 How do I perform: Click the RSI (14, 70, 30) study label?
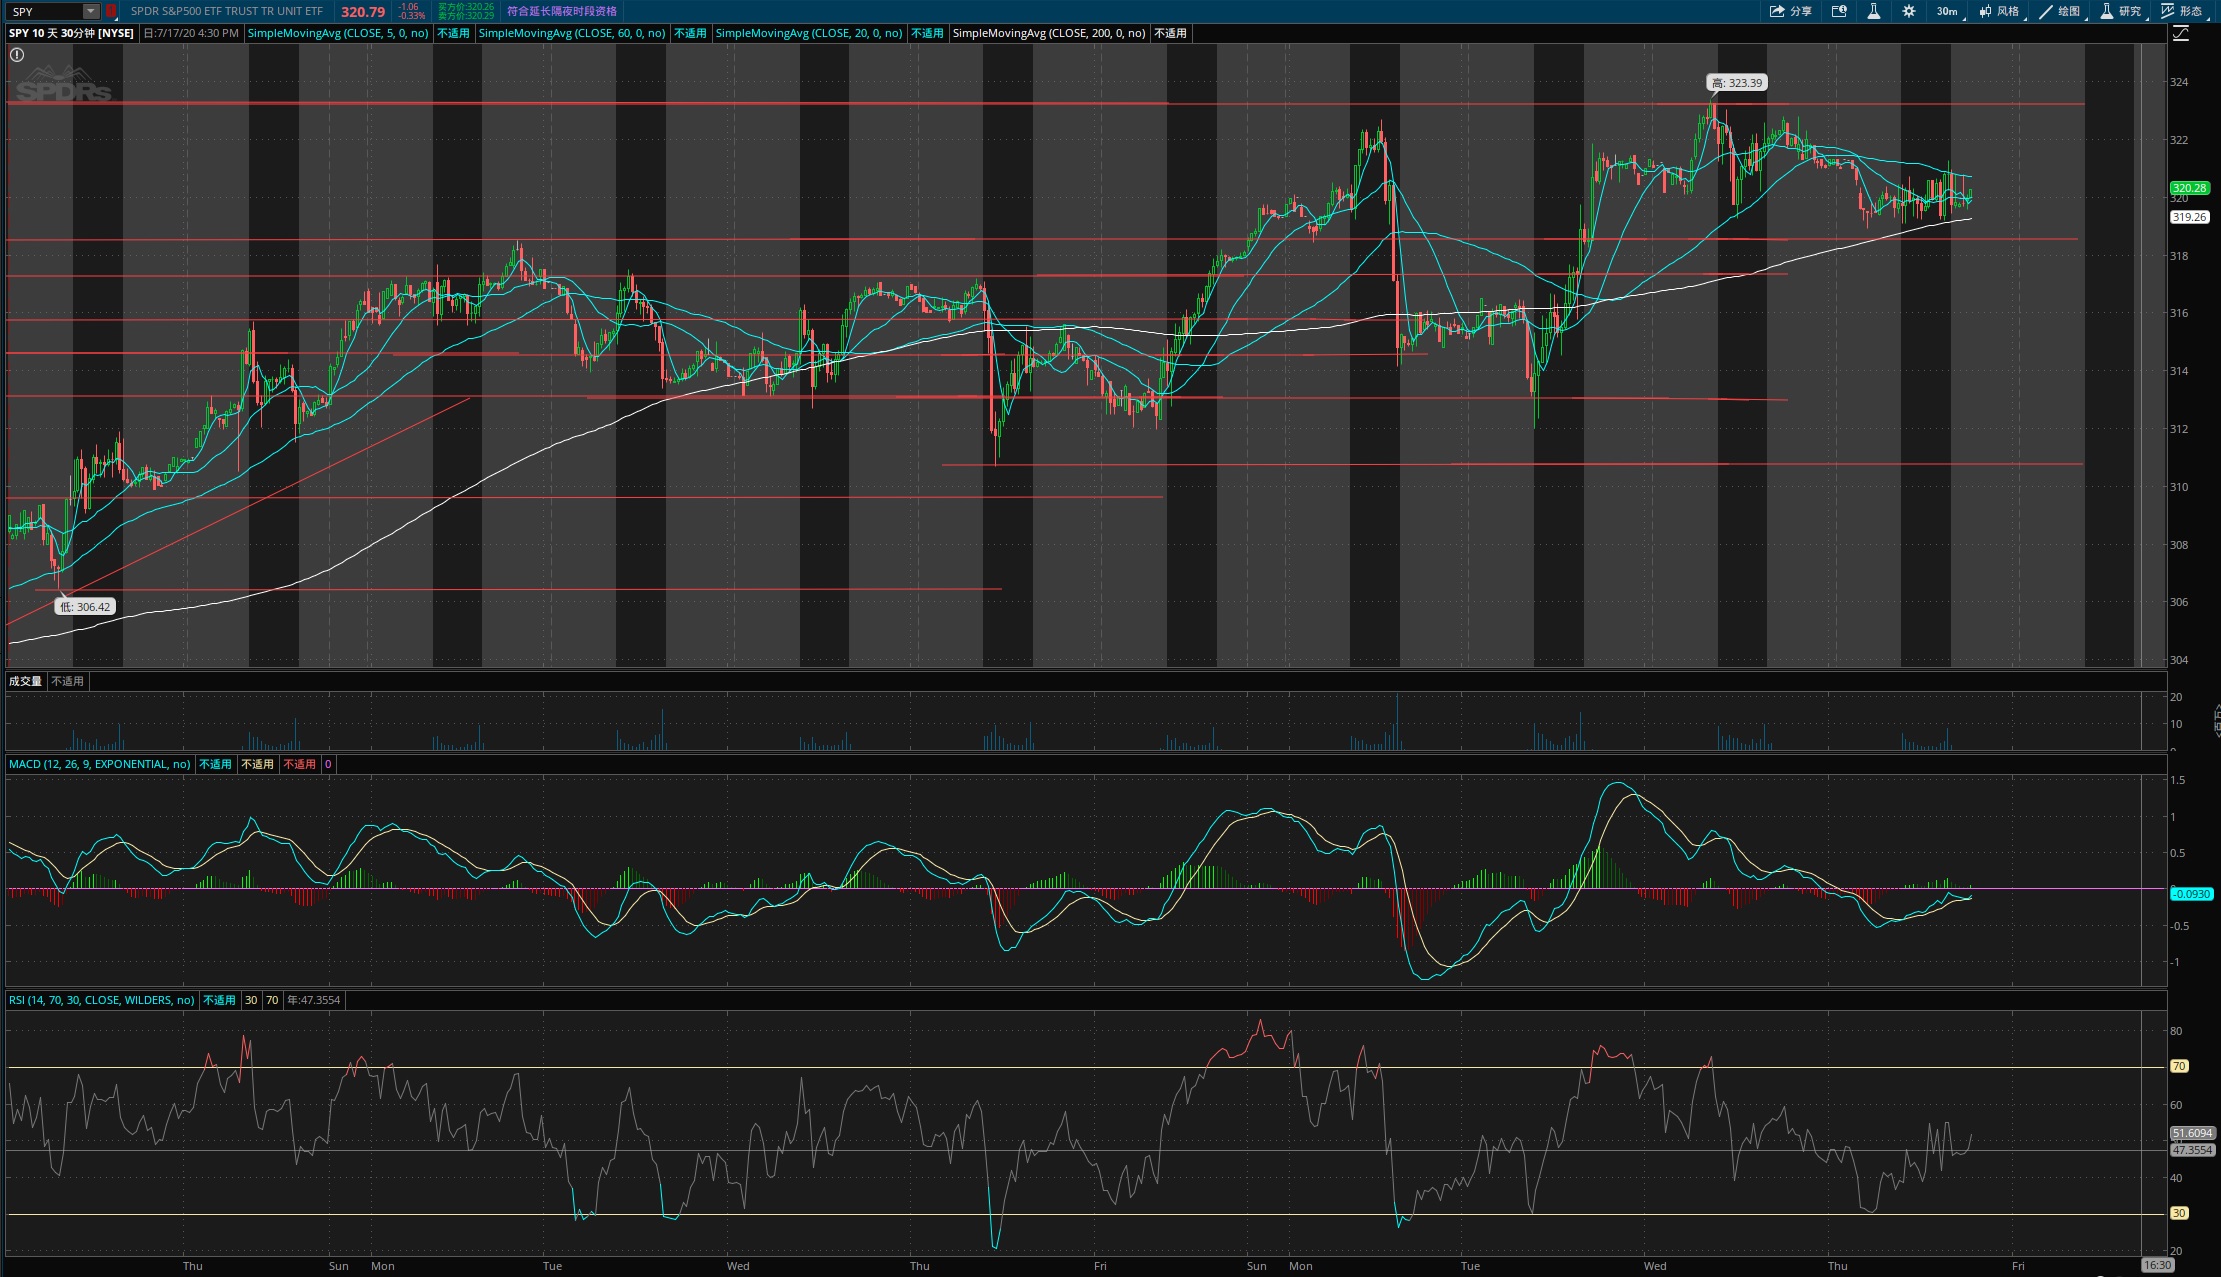click(x=102, y=1000)
